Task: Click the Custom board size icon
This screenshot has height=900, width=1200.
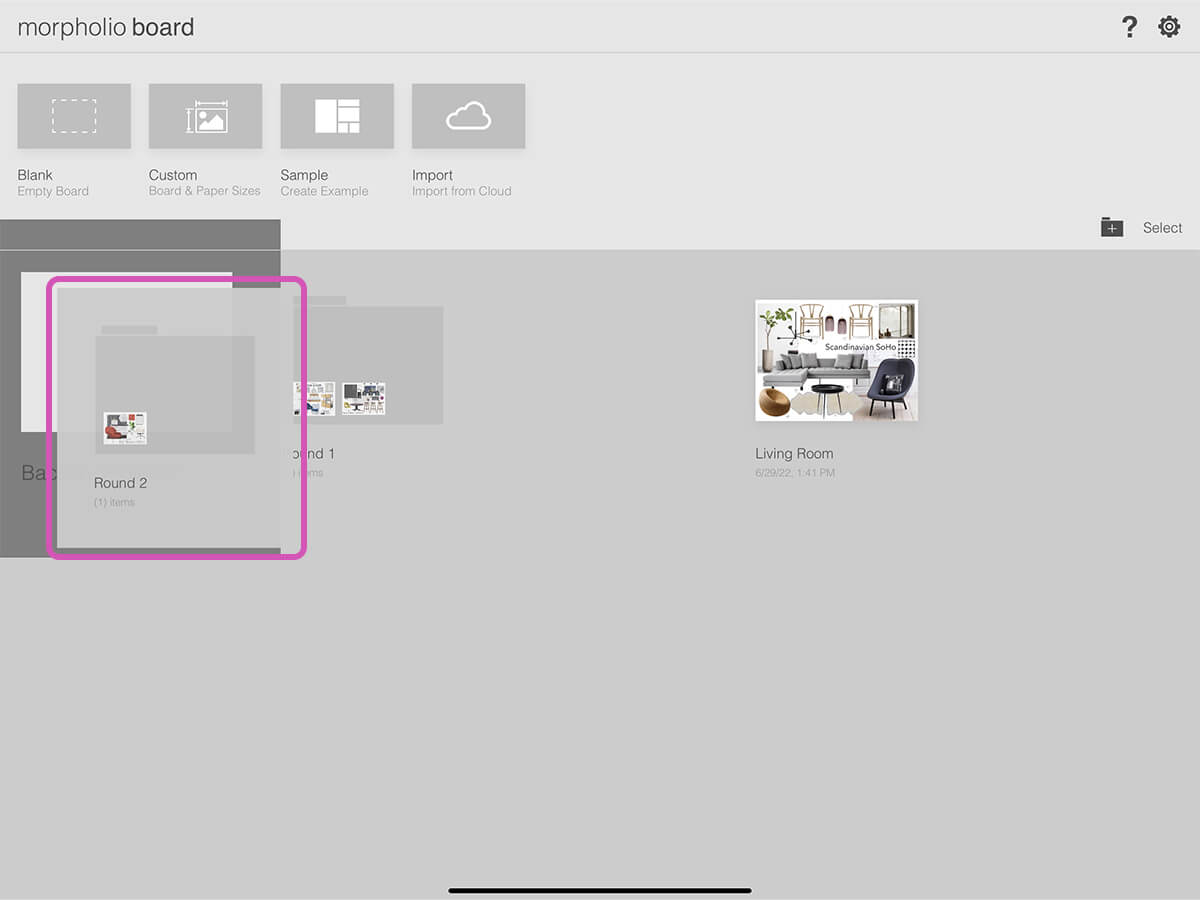Action: (205, 116)
